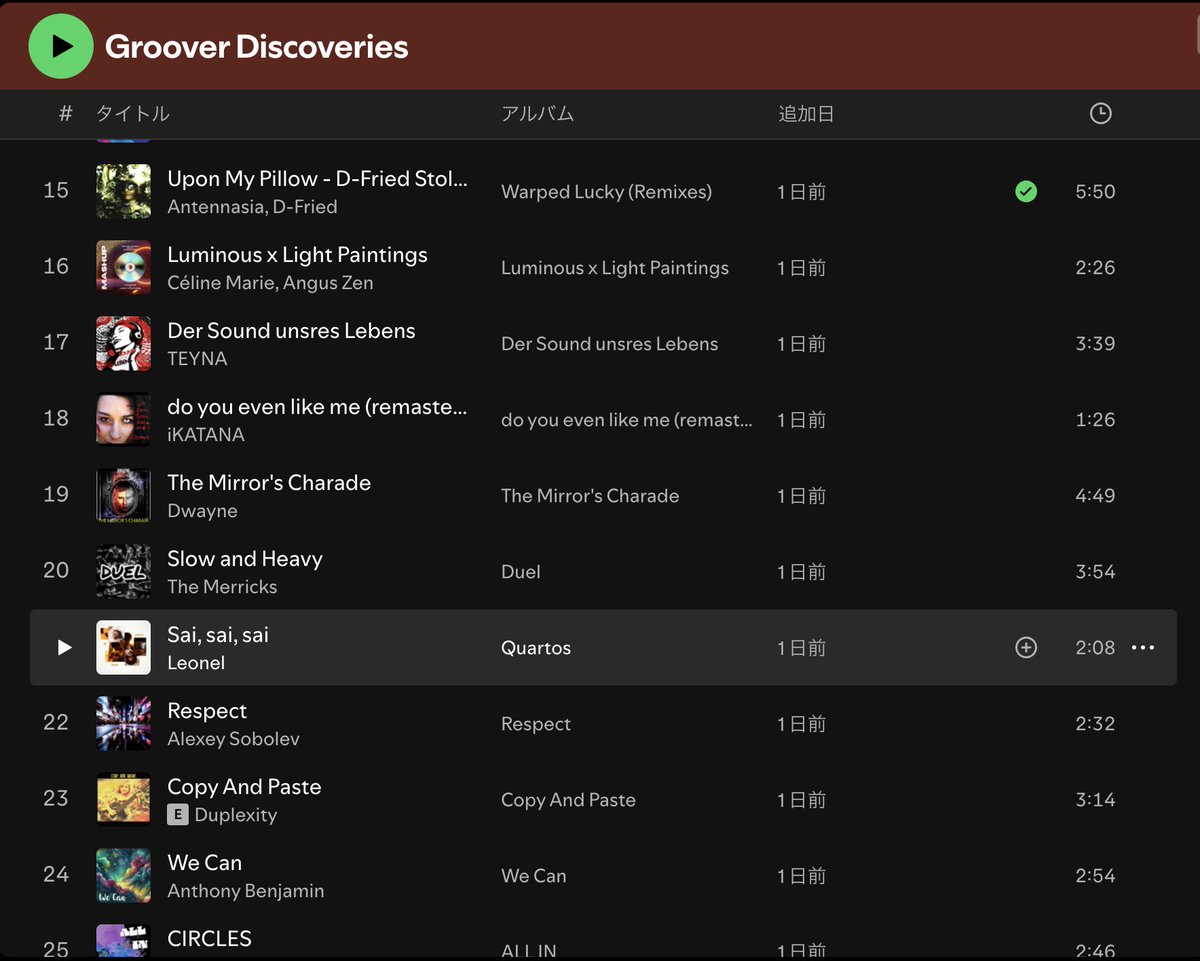Open the artist Alexey Sobolev
The image size is (1200, 961).
(x=233, y=739)
